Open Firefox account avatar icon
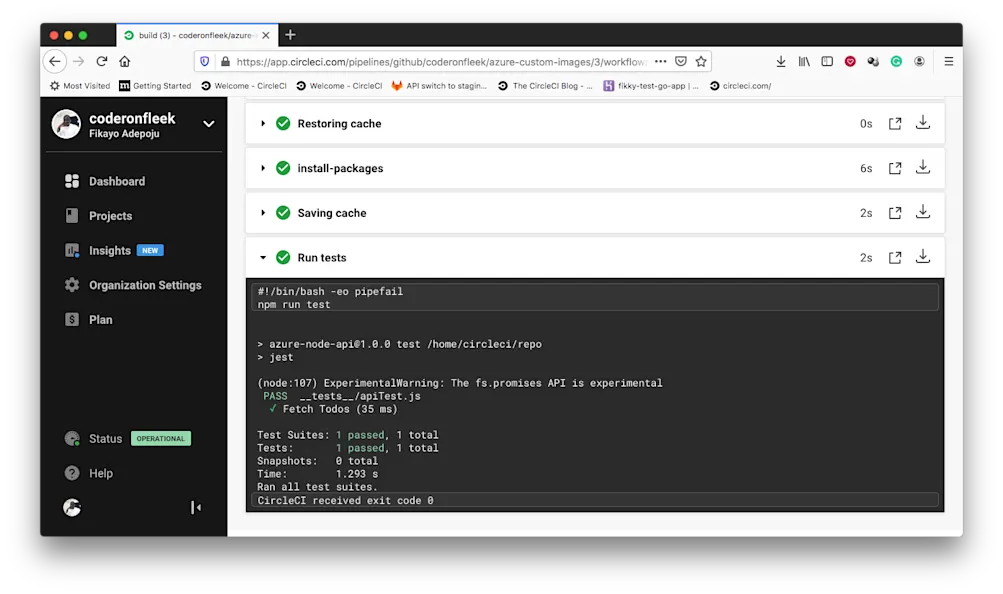This screenshot has height=594, width=1003. click(919, 61)
